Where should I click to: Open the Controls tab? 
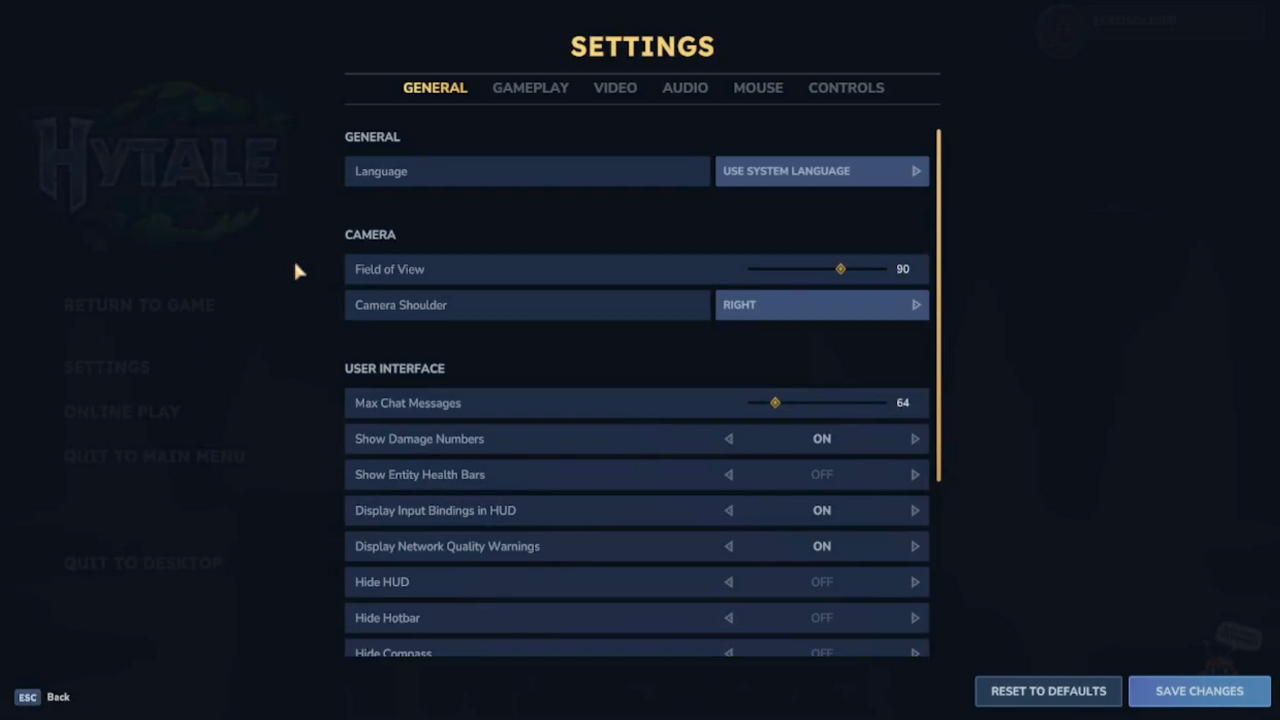846,88
